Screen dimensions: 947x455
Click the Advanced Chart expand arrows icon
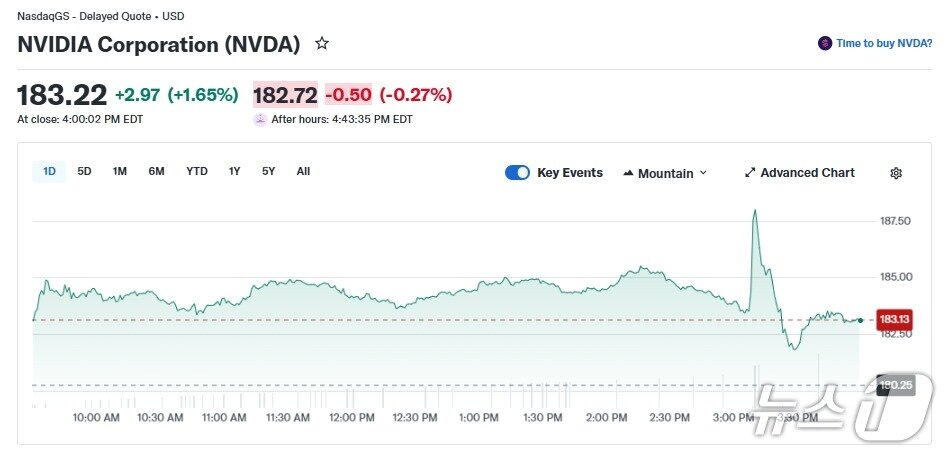coord(750,173)
